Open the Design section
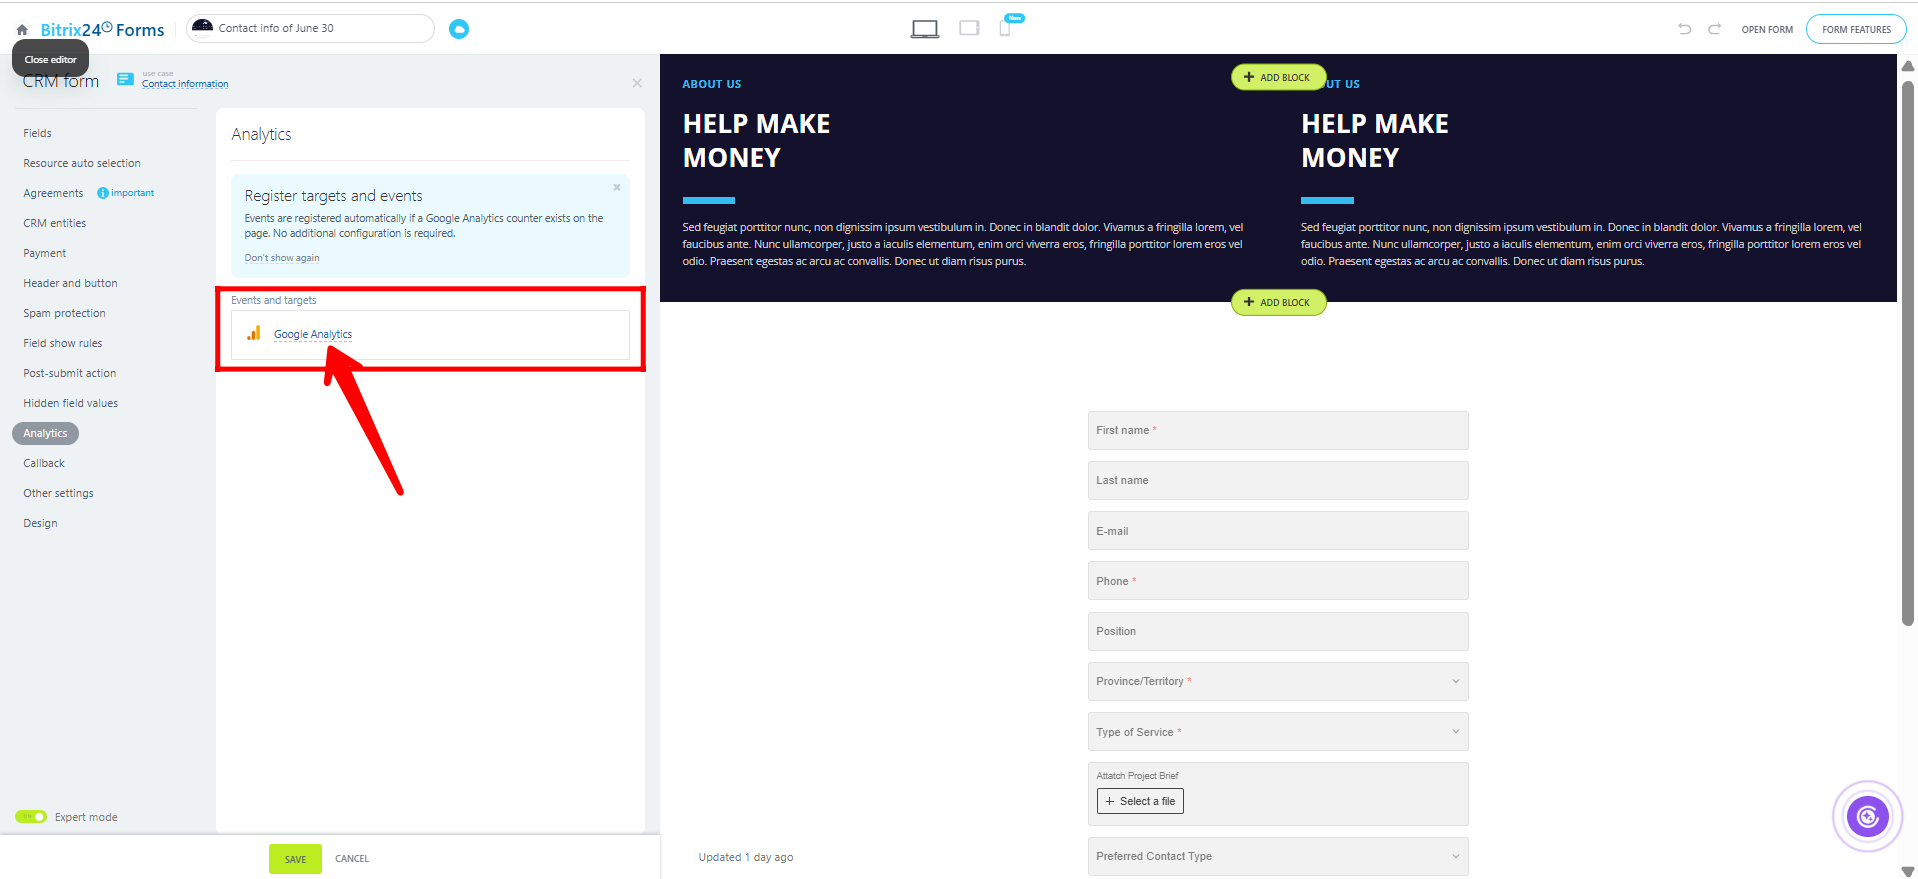The height and width of the screenshot is (879, 1918). pyautogui.click(x=40, y=523)
